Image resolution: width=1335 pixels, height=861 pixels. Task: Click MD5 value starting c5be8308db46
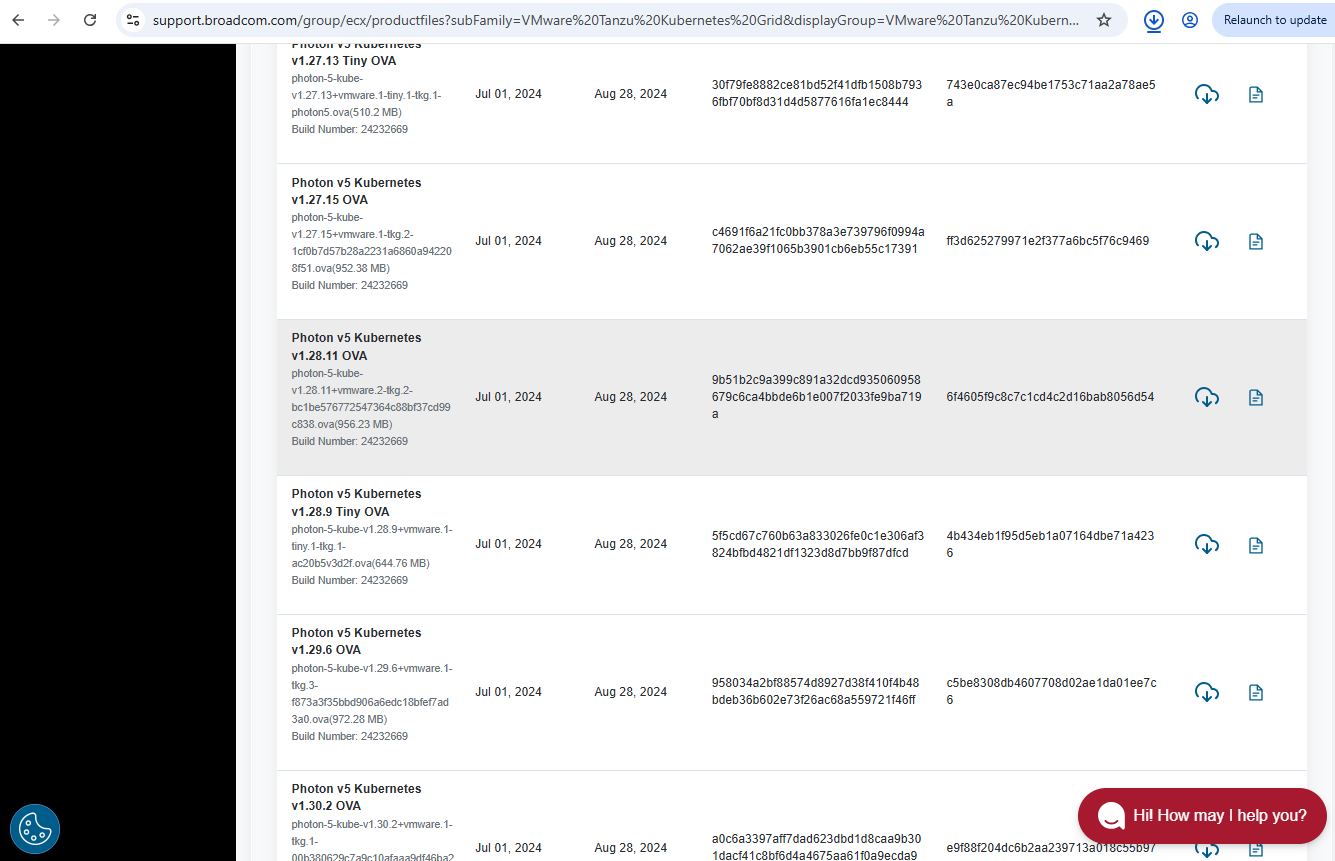[1051, 691]
